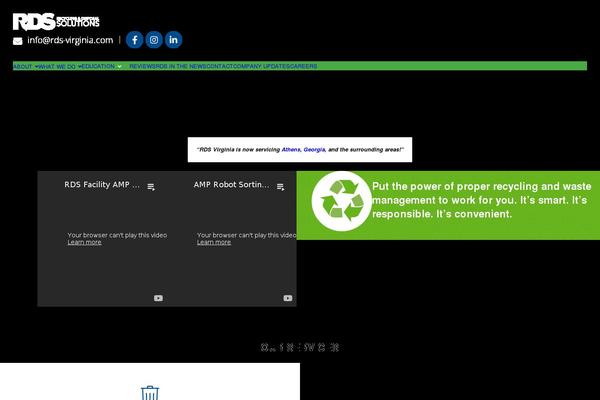The image size is (600, 400).
Task: Open the About menu item
Action: (x=23, y=66)
